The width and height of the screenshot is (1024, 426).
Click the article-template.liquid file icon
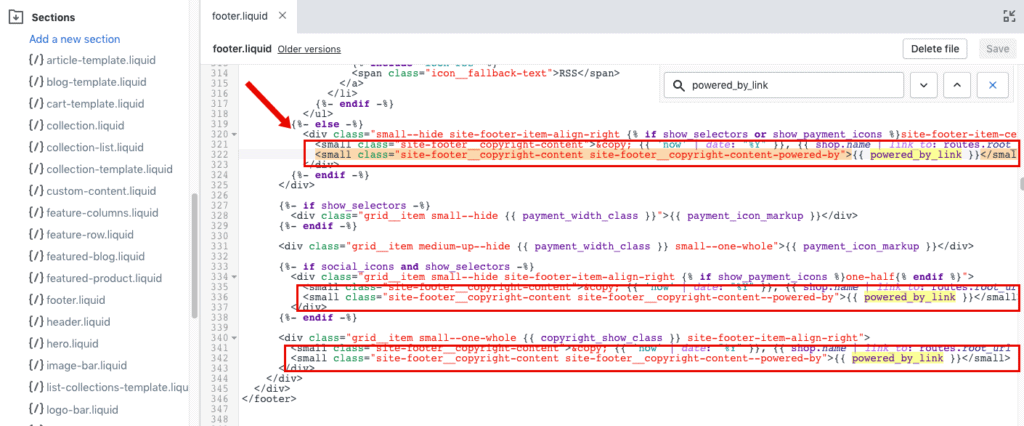pos(36,60)
